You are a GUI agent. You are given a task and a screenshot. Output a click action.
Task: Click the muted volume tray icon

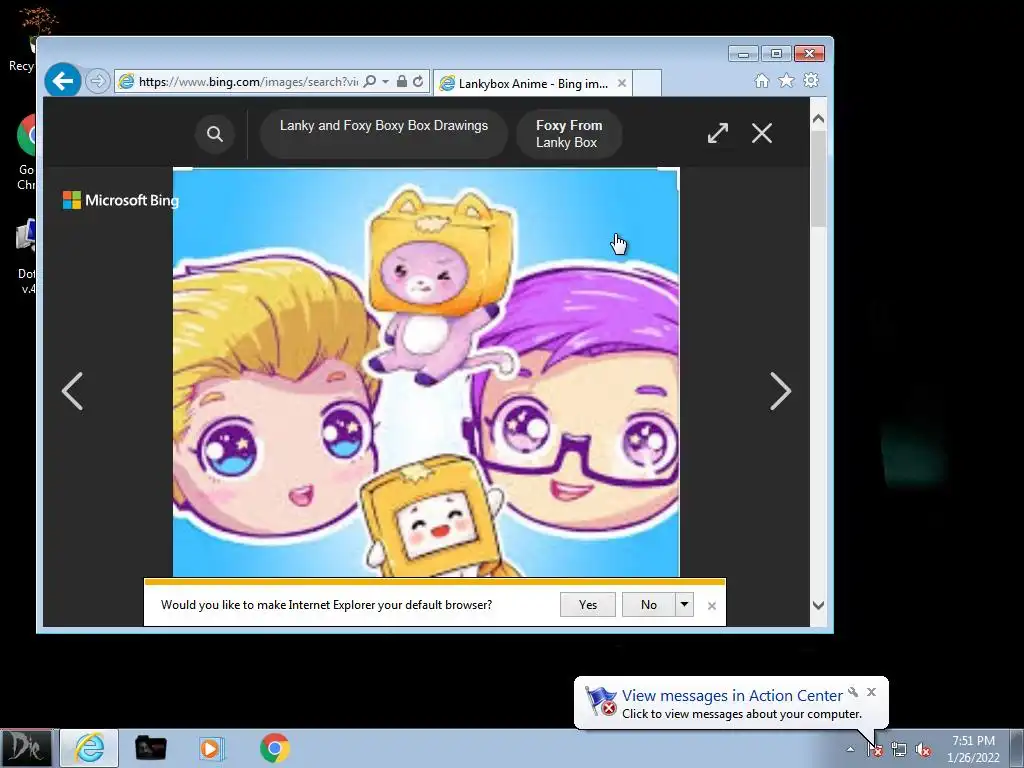point(923,750)
